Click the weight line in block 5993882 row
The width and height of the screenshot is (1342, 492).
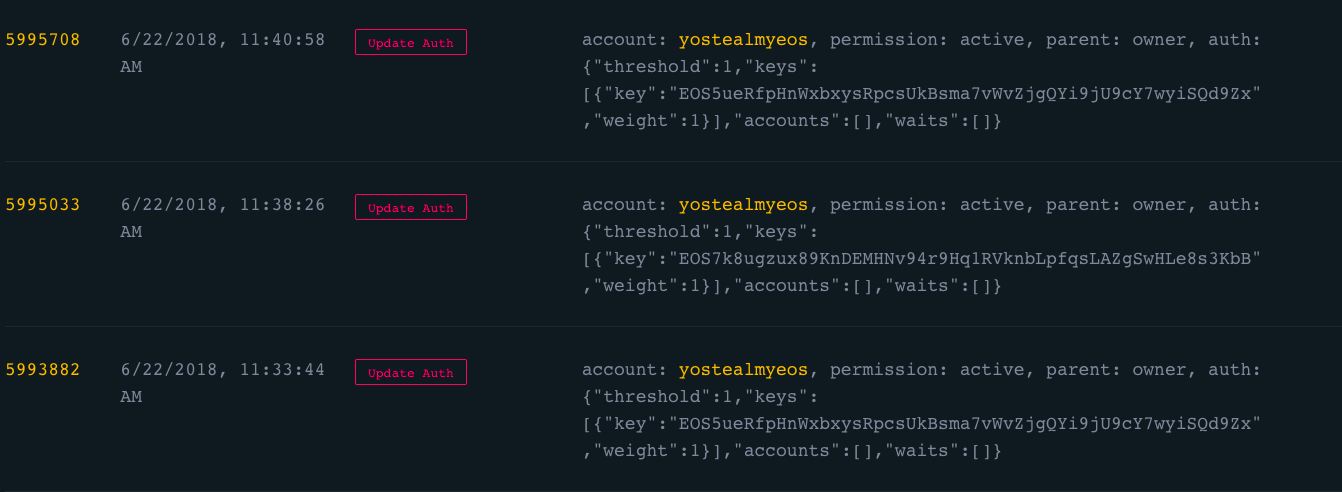pyautogui.click(x=792, y=451)
